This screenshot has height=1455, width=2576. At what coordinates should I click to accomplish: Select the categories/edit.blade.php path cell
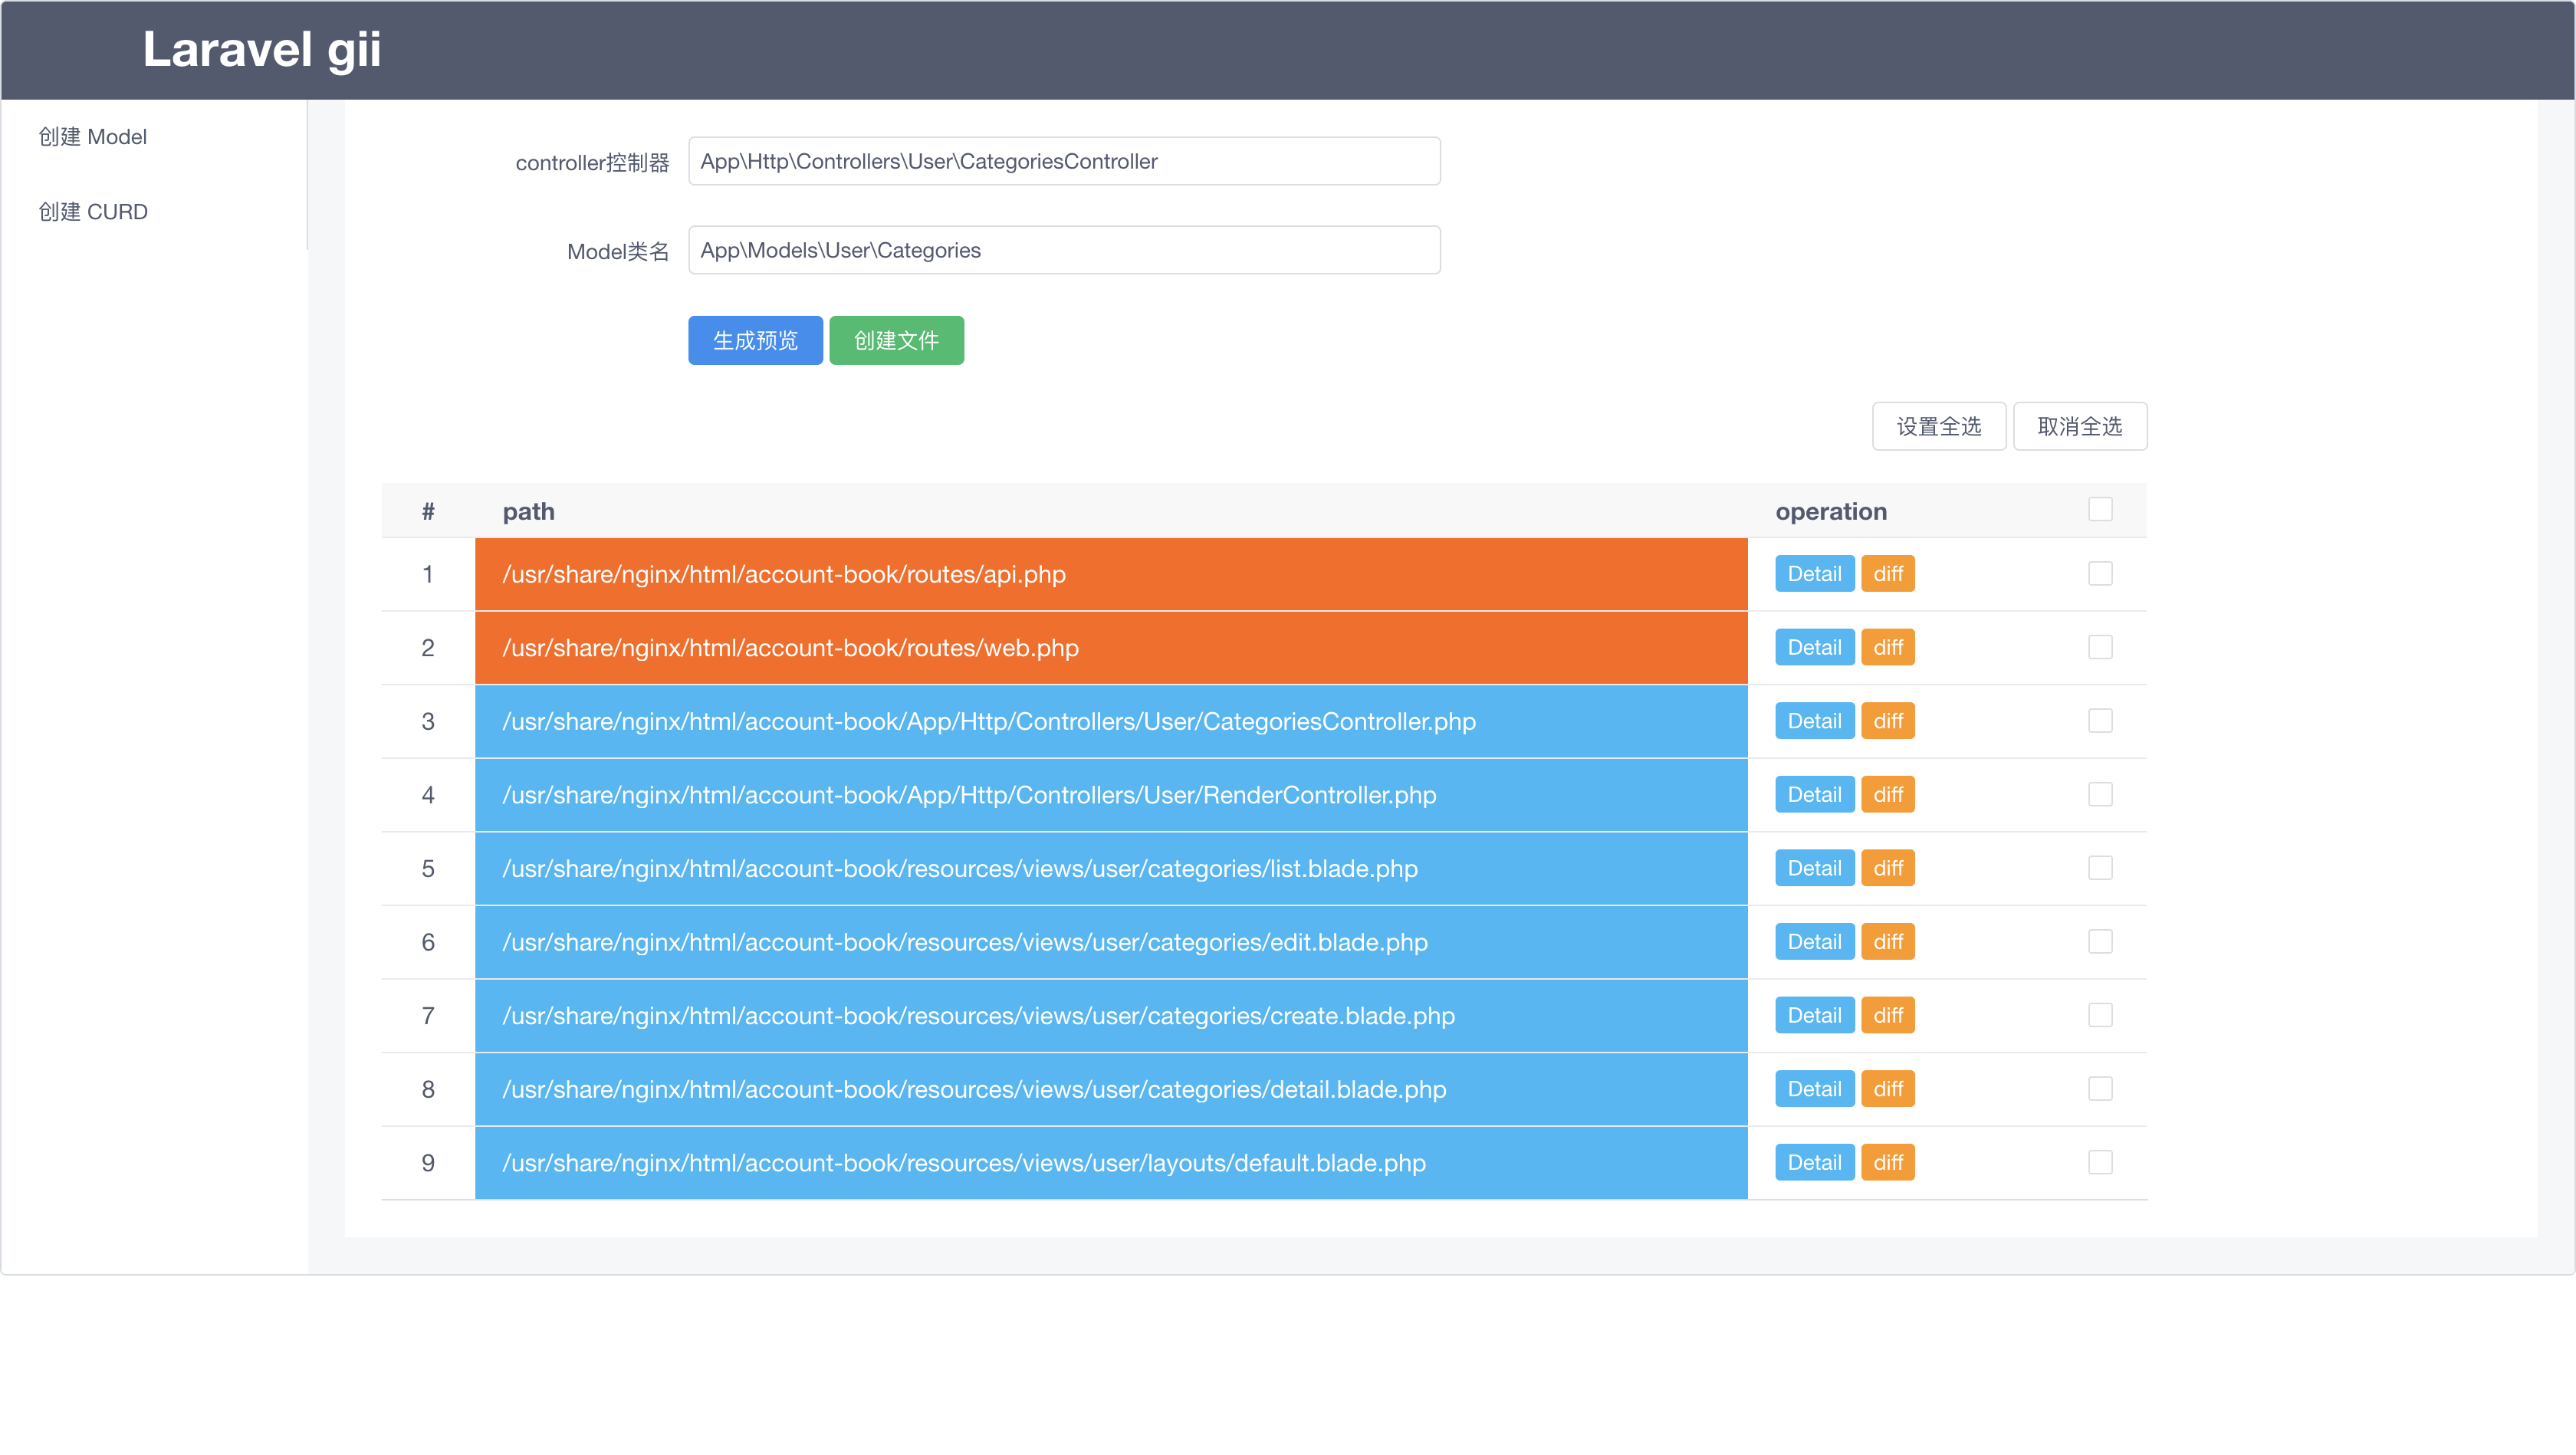[1111, 942]
